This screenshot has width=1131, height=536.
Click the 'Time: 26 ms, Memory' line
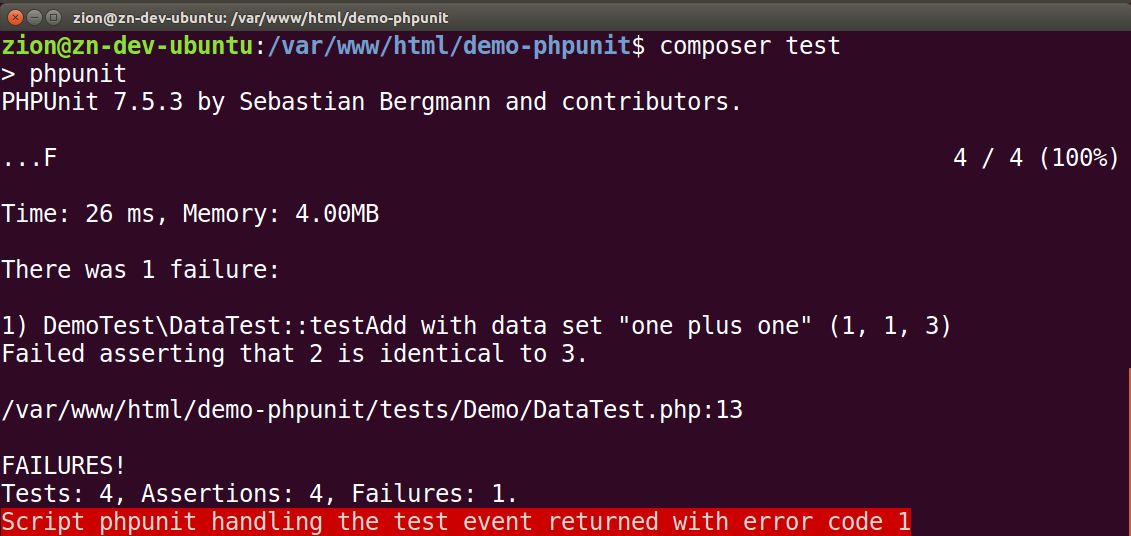click(190, 213)
